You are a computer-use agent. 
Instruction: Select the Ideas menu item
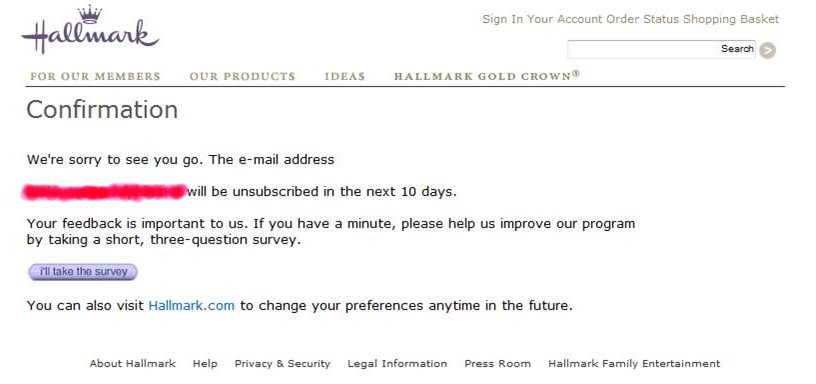[x=345, y=76]
